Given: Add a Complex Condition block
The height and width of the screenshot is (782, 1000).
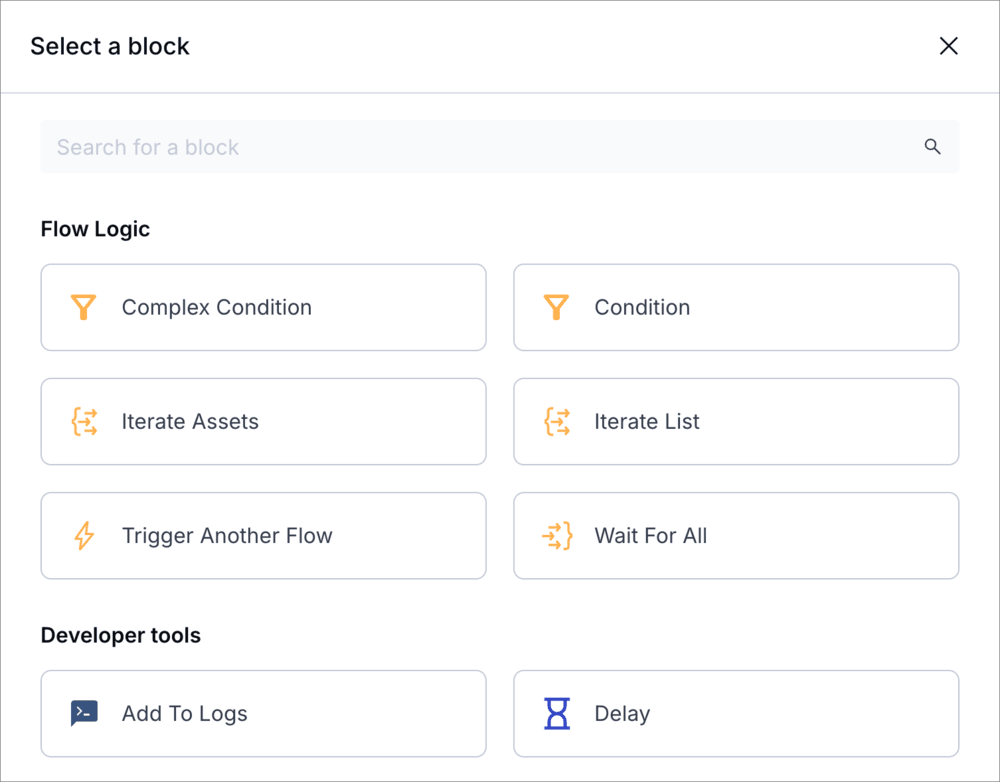Looking at the screenshot, I should pyautogui.click(x=263, y=307).
